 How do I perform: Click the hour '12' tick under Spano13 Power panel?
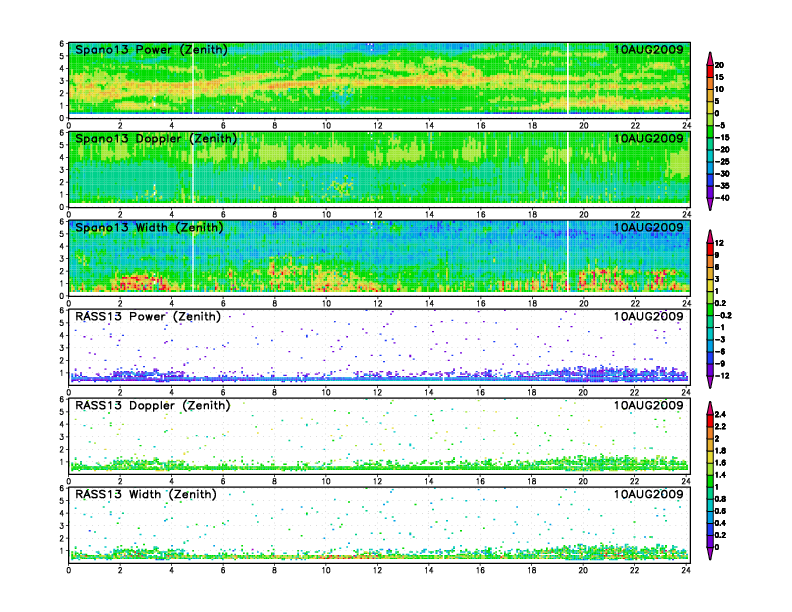(378, 125)
